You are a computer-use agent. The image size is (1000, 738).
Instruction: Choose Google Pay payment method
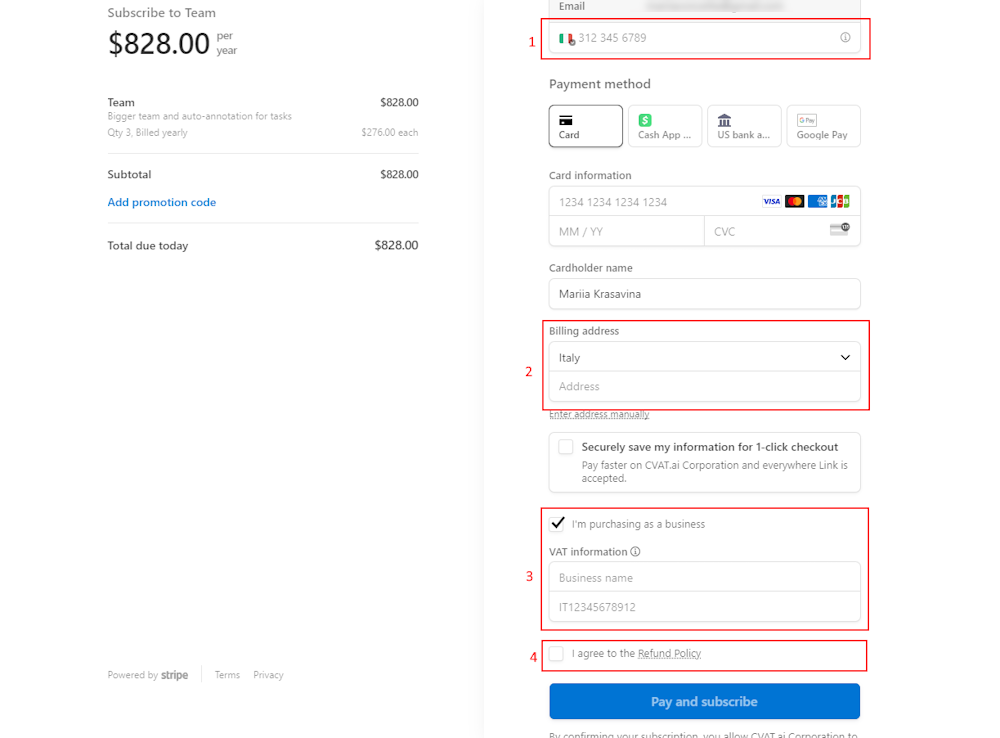822,126
